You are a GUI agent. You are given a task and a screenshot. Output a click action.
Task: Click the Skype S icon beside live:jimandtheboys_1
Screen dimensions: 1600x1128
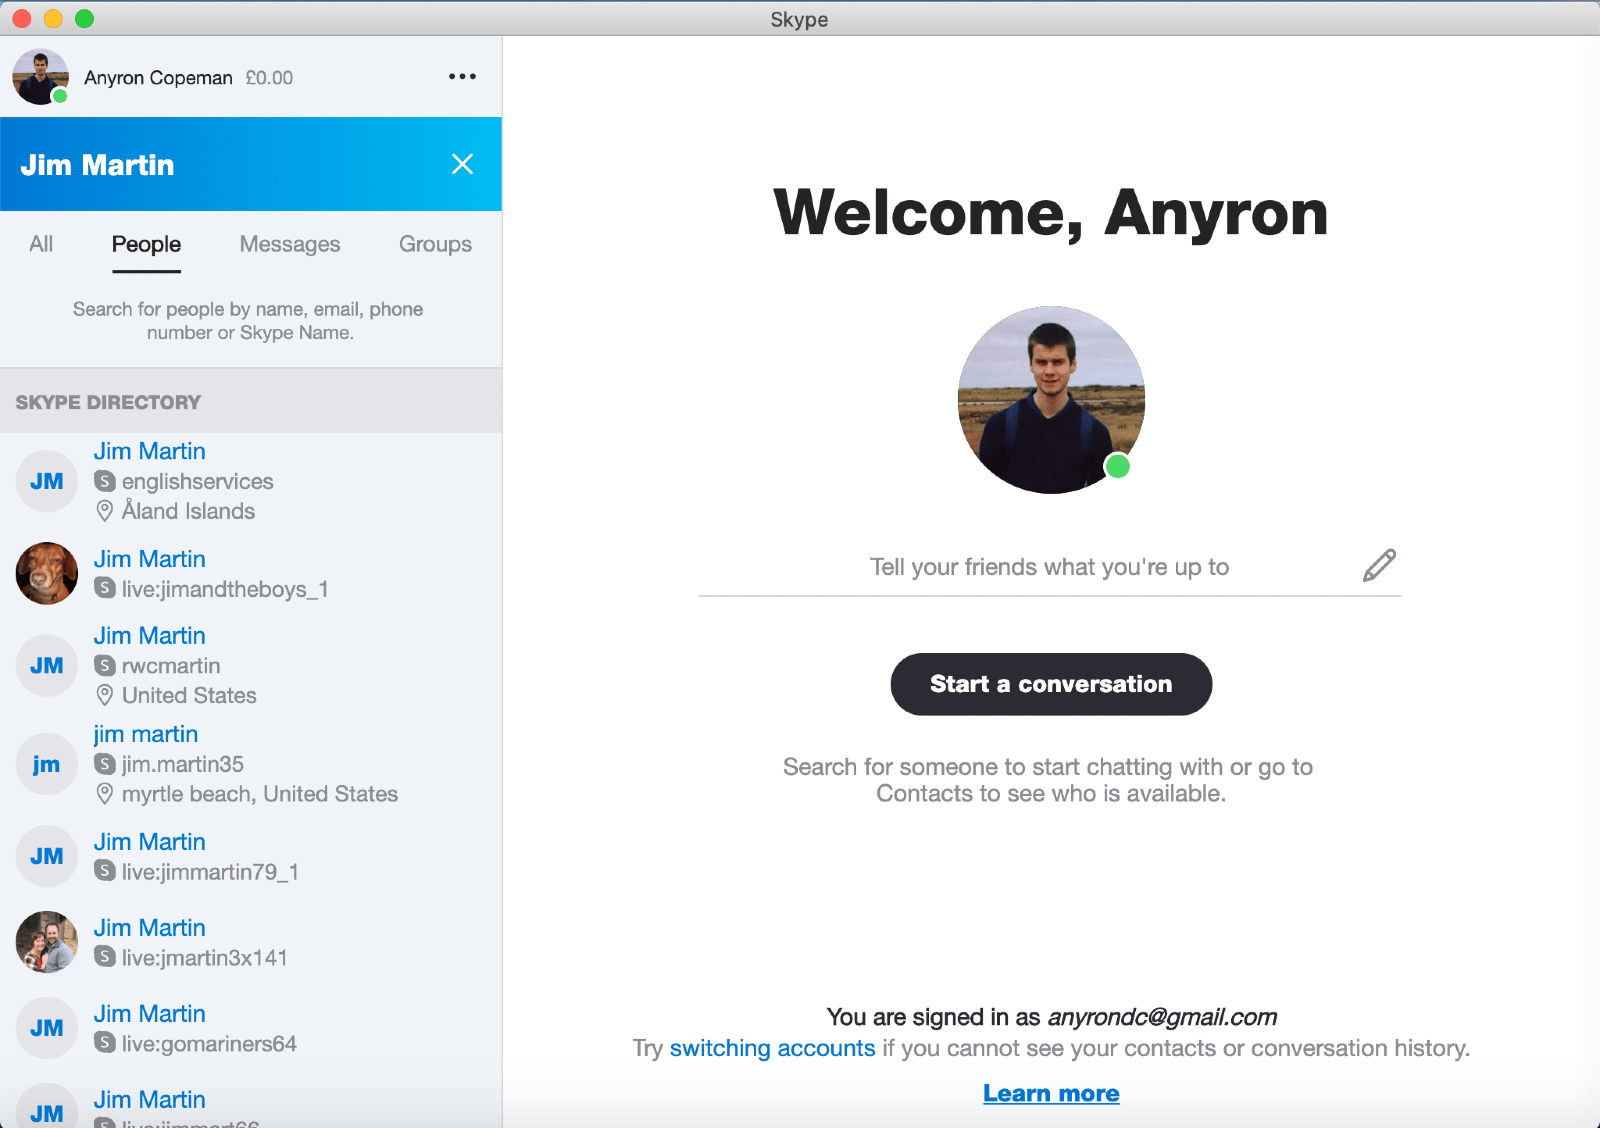point(105,588)
